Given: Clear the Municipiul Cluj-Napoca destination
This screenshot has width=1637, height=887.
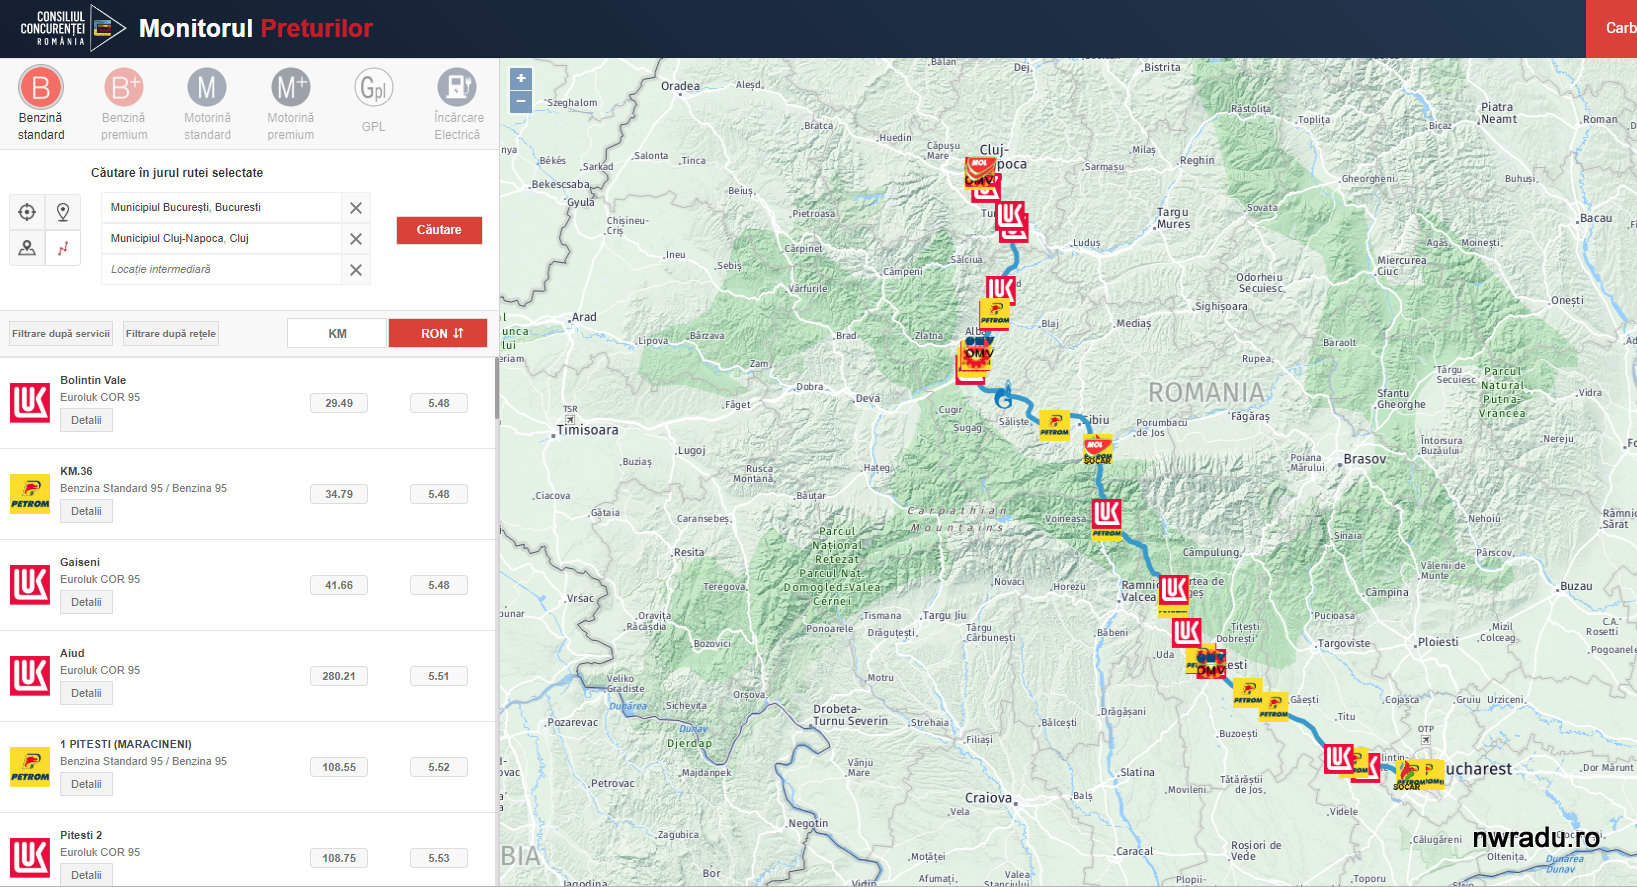Looking at the screenshot, I should 356,239.
